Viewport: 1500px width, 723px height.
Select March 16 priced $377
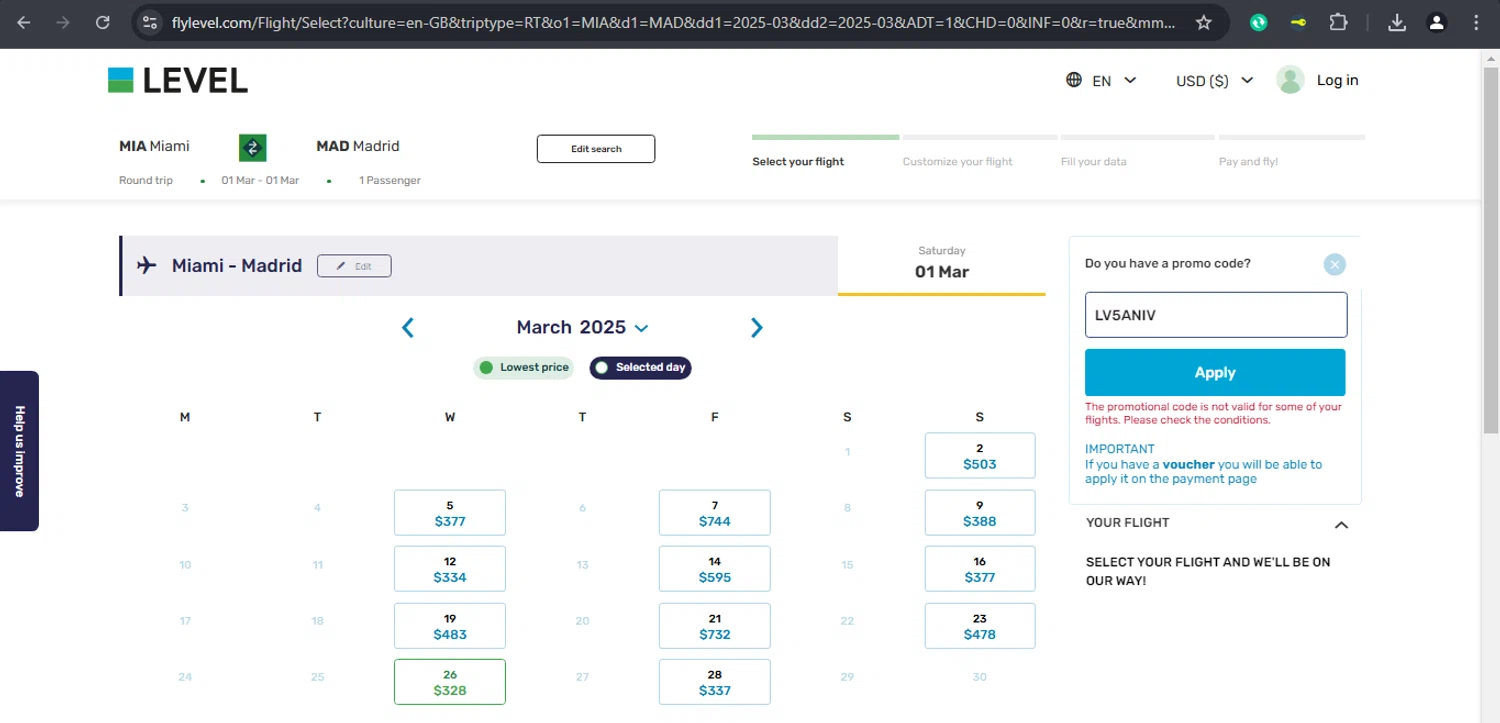(x=980, y=569)
